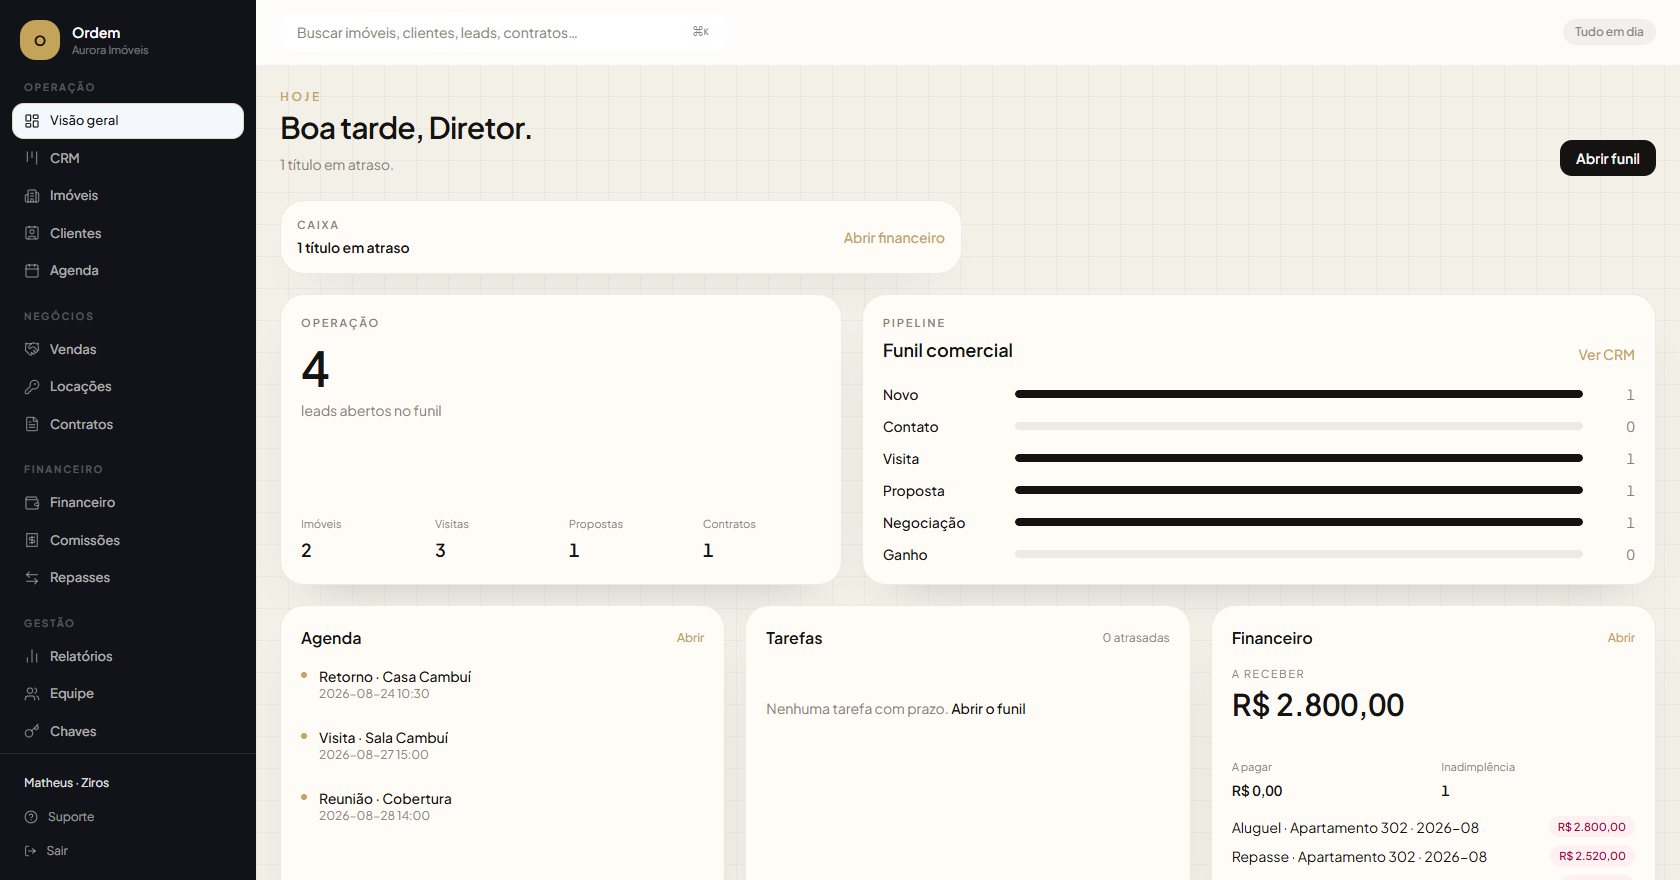This screenshot has height=880, width=1680.
Task: Click Abrir o funil link in Tarefas
Action: pos(988,709)
